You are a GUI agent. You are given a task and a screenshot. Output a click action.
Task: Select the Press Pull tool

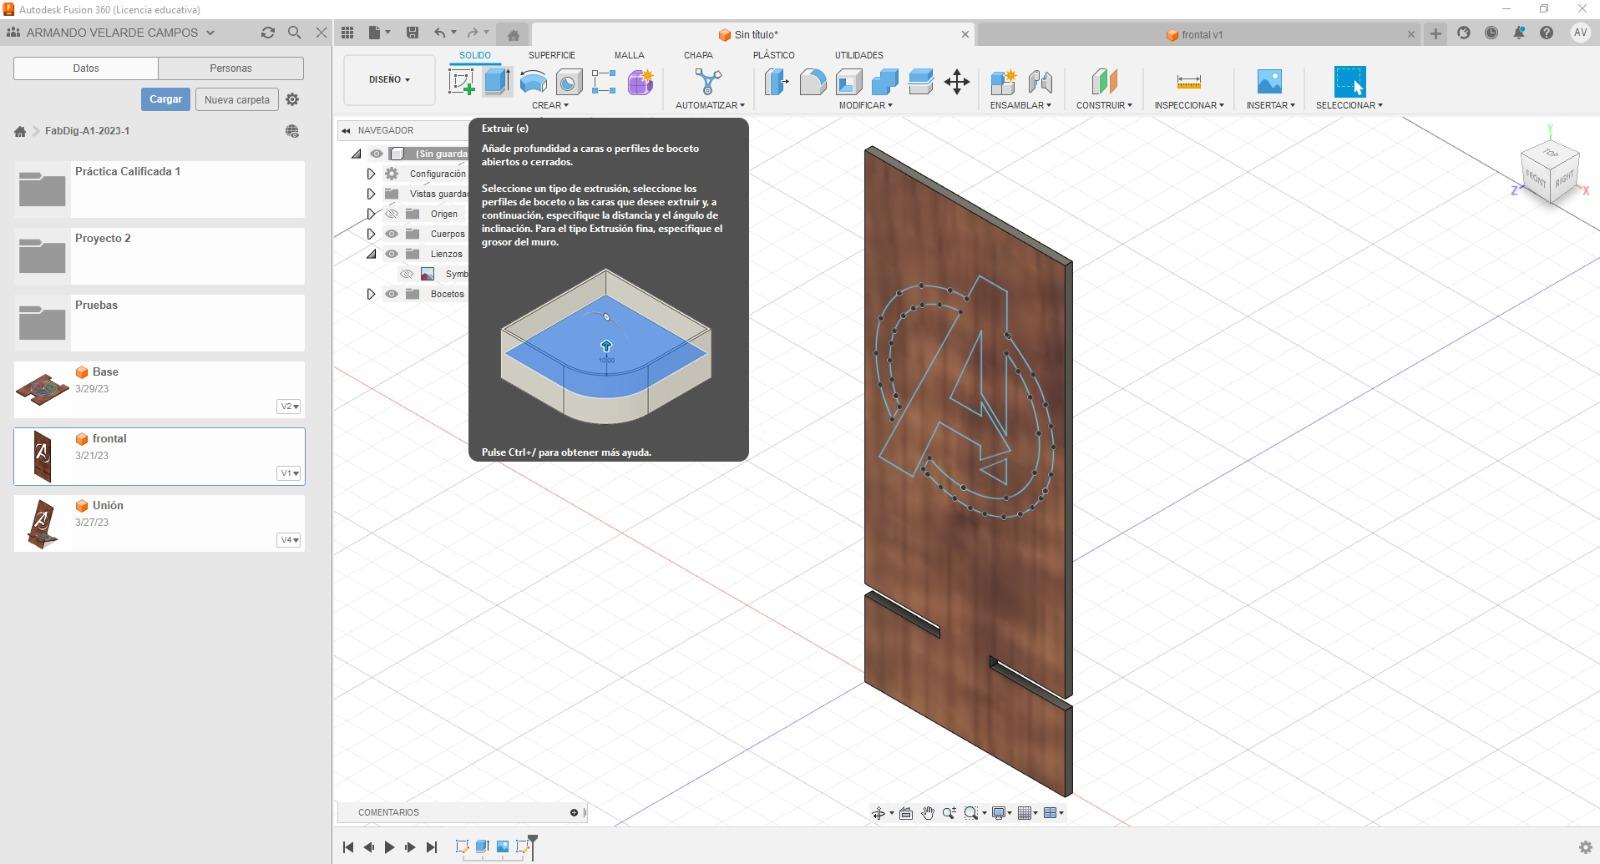tap(777, 82)
